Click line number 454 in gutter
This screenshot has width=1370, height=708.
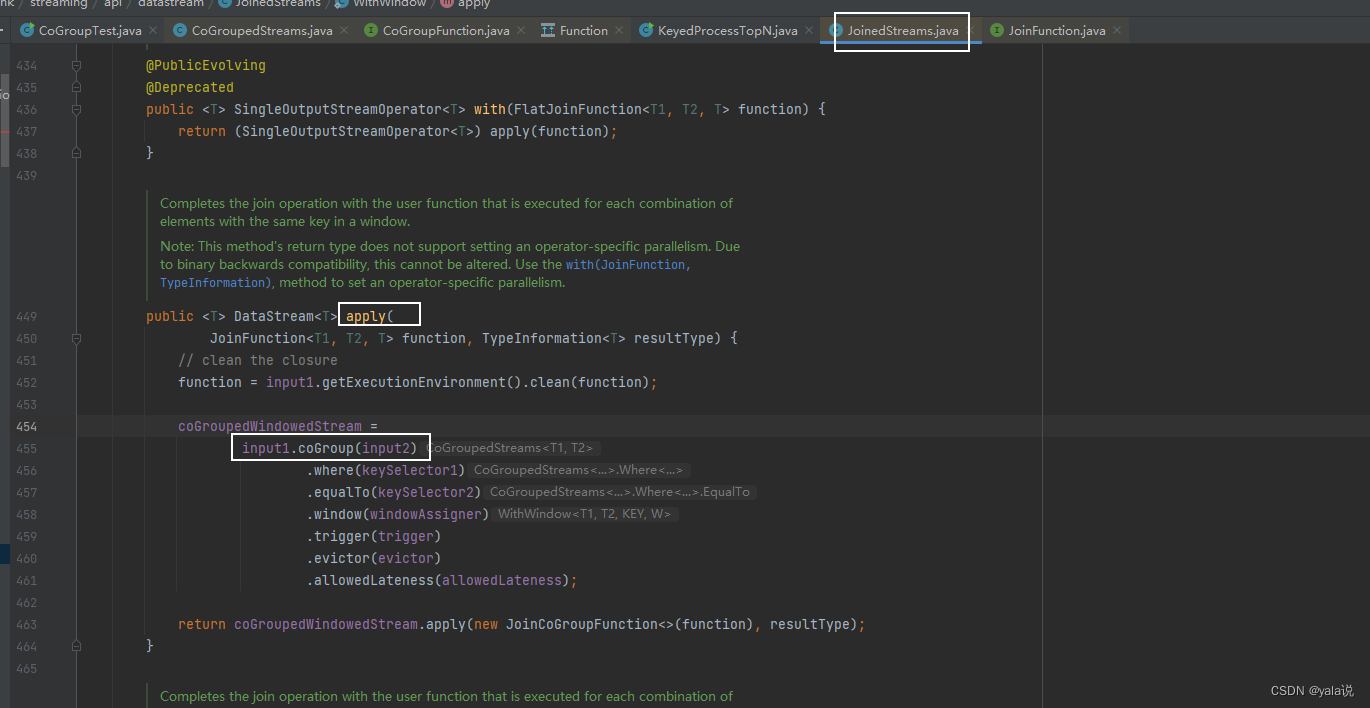pyautogui.click(x=27, y=426)
